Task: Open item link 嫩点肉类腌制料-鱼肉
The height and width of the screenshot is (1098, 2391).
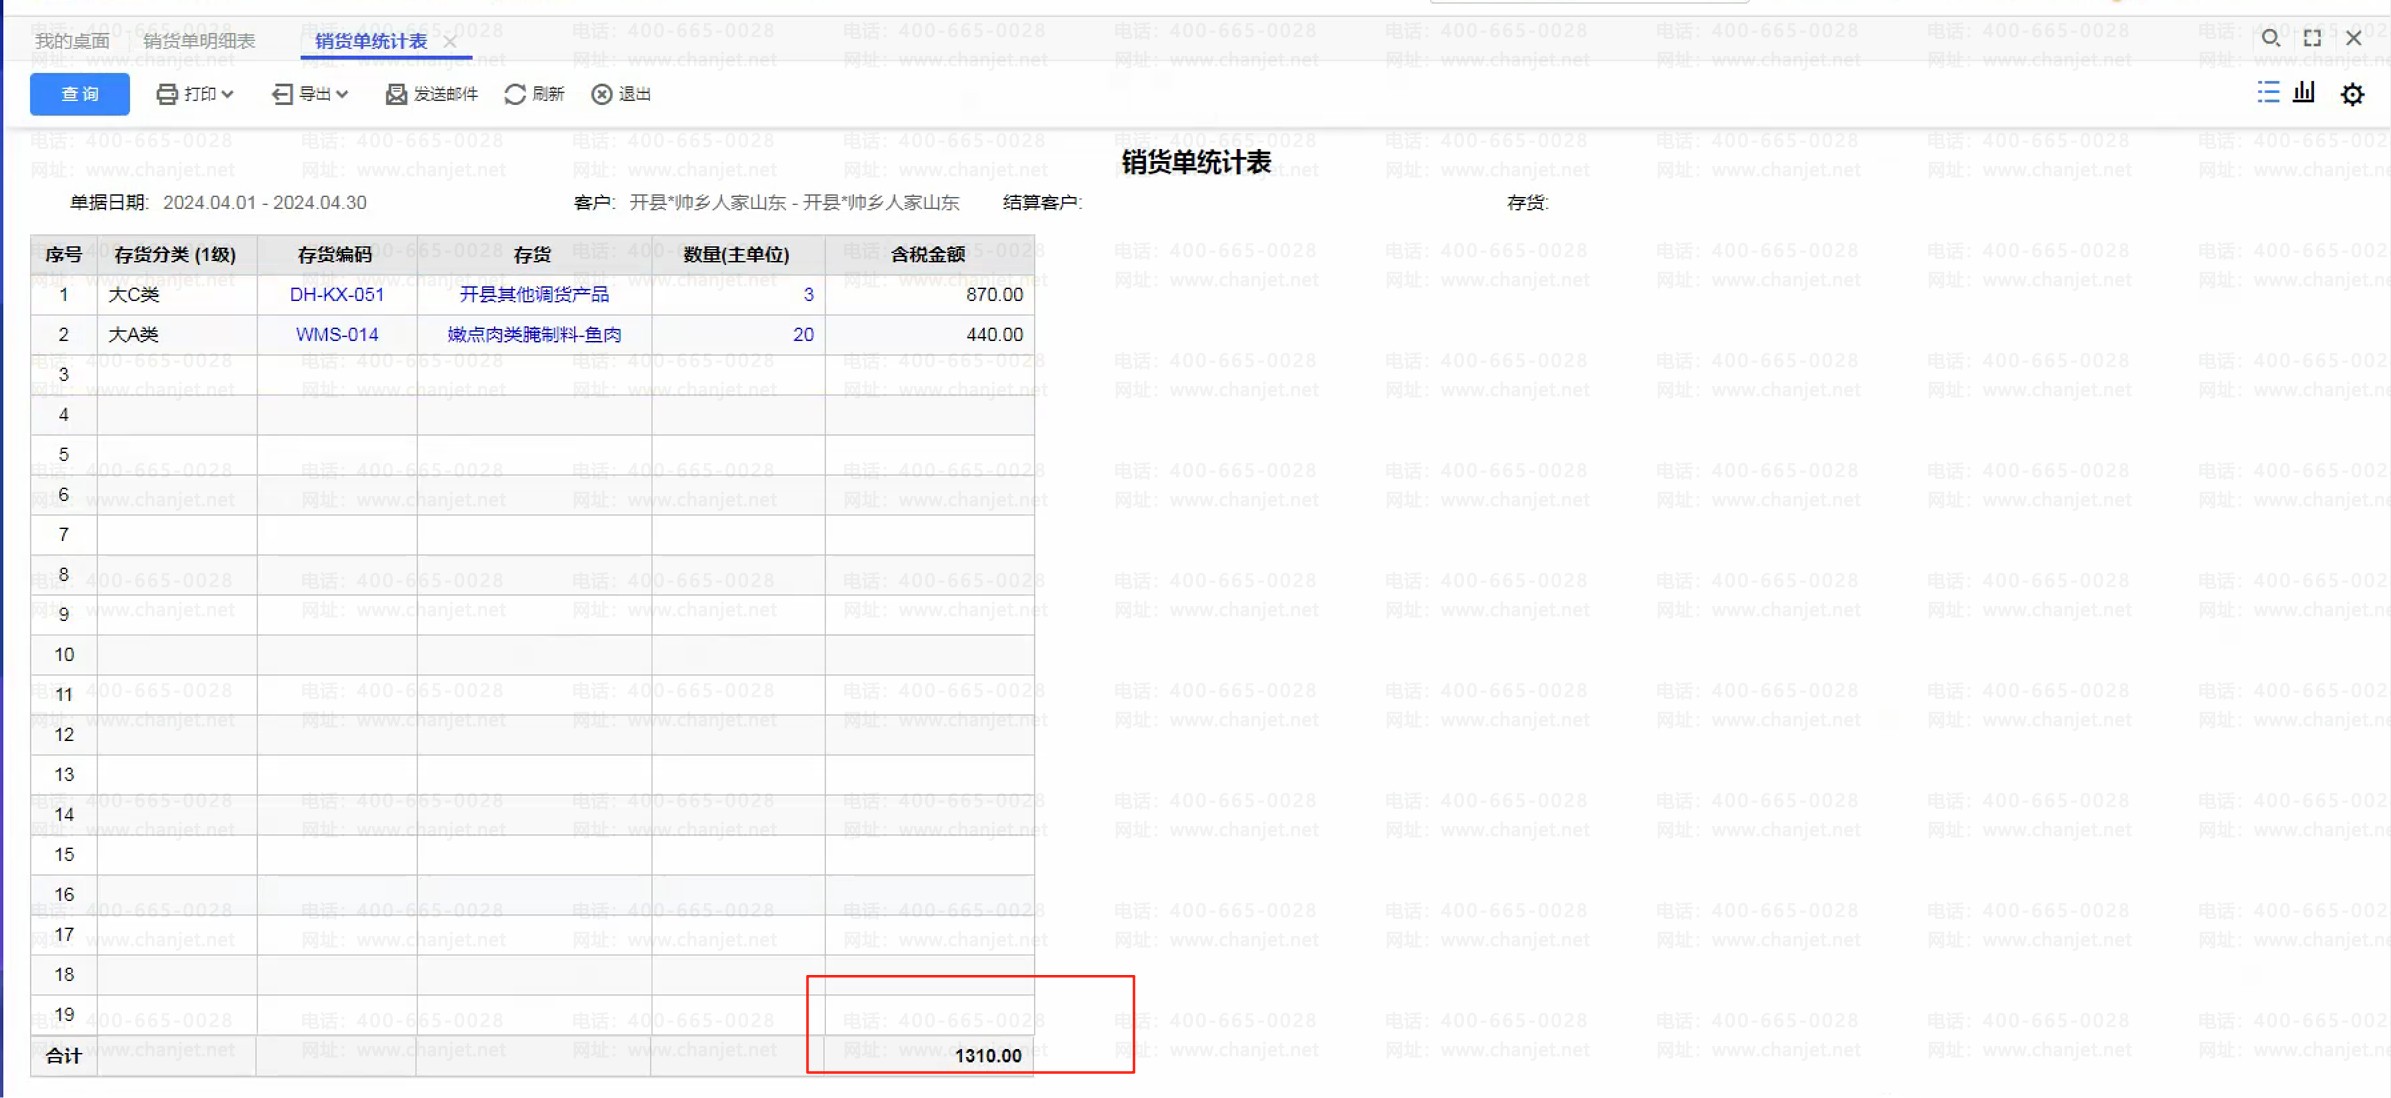Action: 534,334
